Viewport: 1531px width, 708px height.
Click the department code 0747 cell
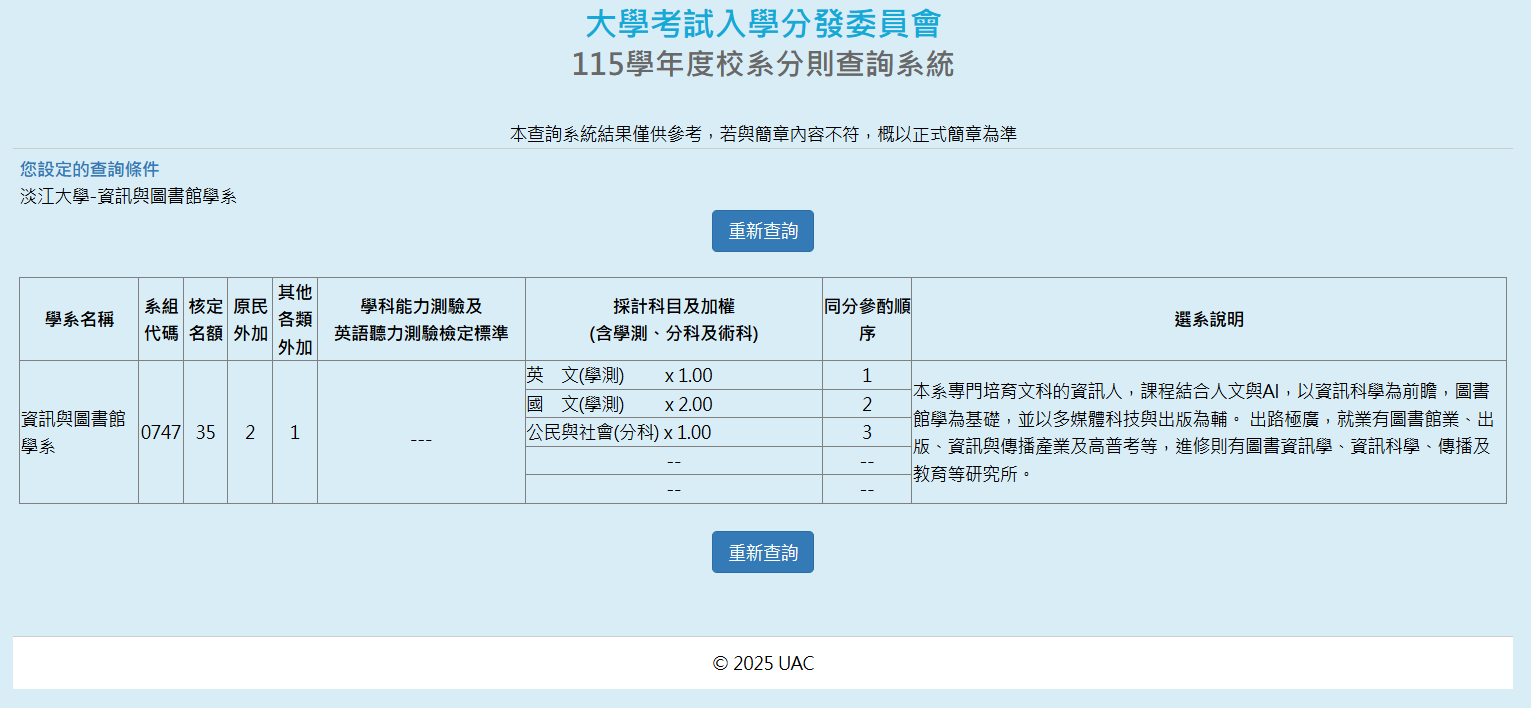161,433
